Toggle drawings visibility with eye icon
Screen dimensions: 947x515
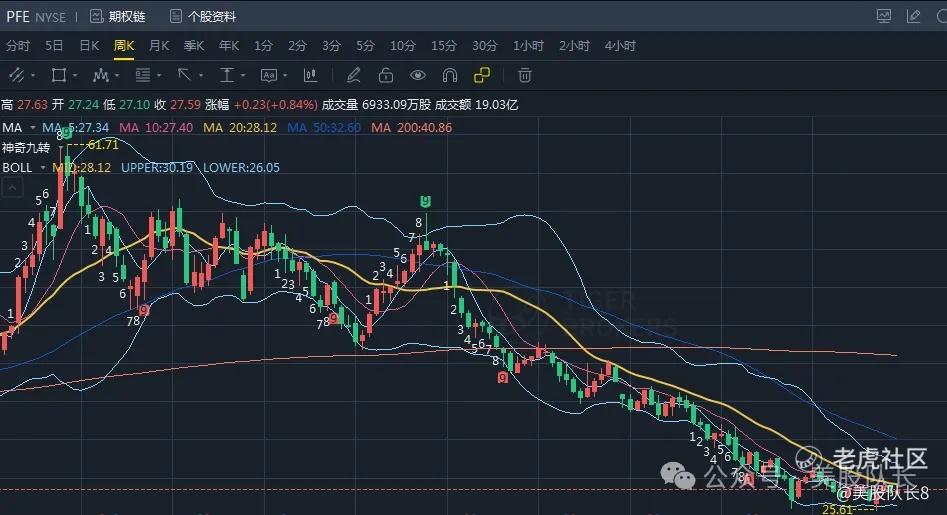(x=417, y=75)
